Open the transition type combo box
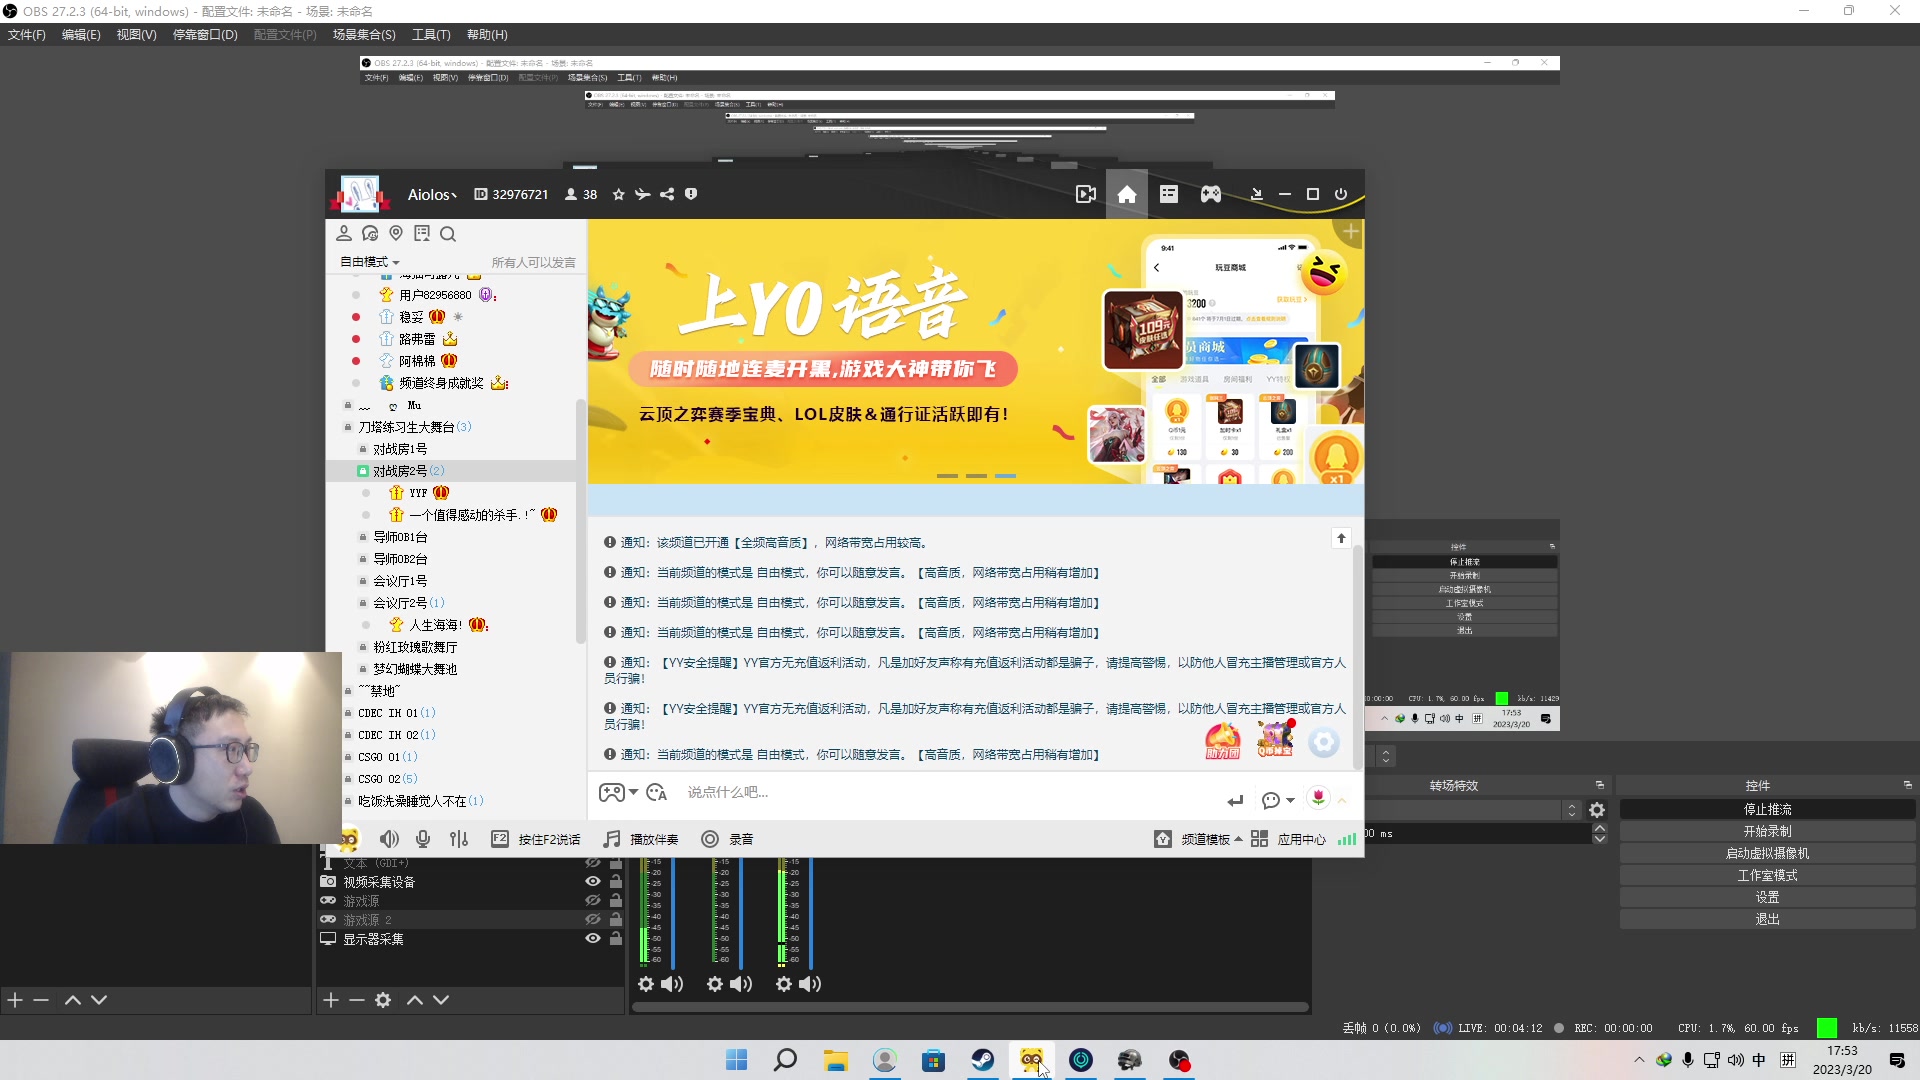The height and width of the screenshot is (1080, 1920). point(1470,811)
